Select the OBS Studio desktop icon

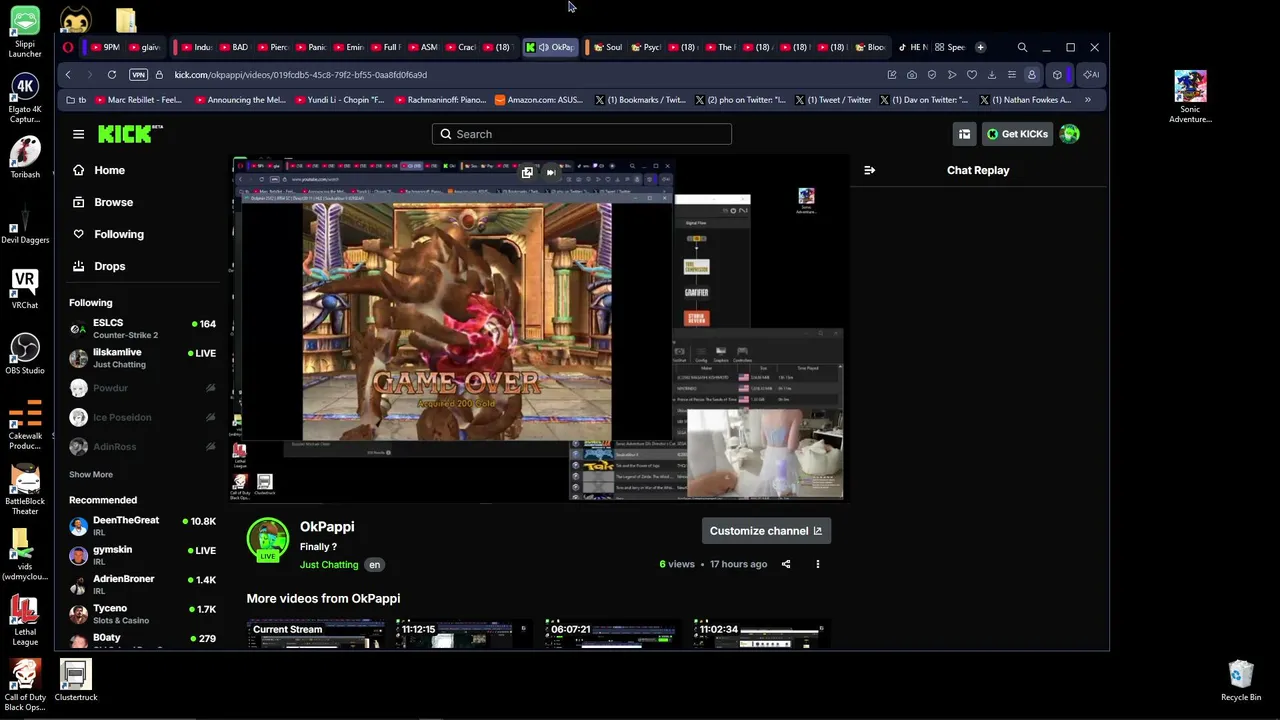tap(25, 353)
